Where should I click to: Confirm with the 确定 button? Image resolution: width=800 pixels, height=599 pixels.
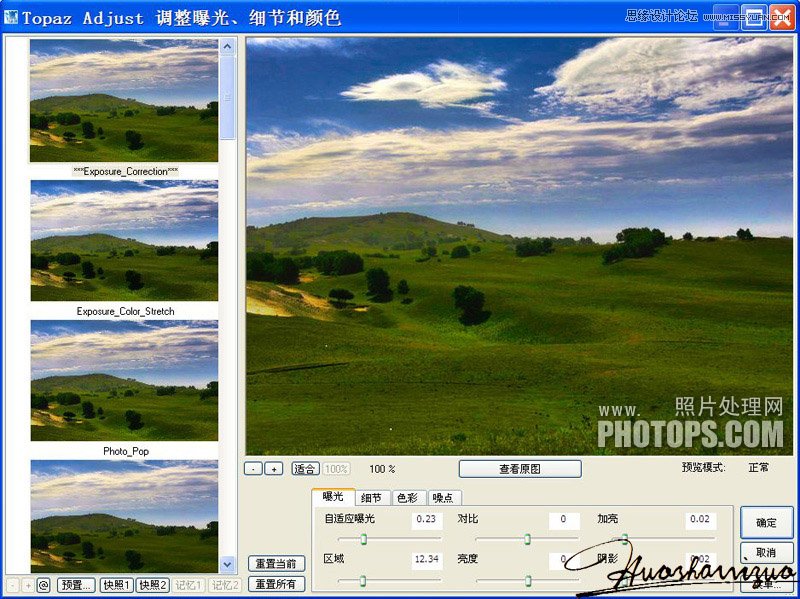click(766, 522)
